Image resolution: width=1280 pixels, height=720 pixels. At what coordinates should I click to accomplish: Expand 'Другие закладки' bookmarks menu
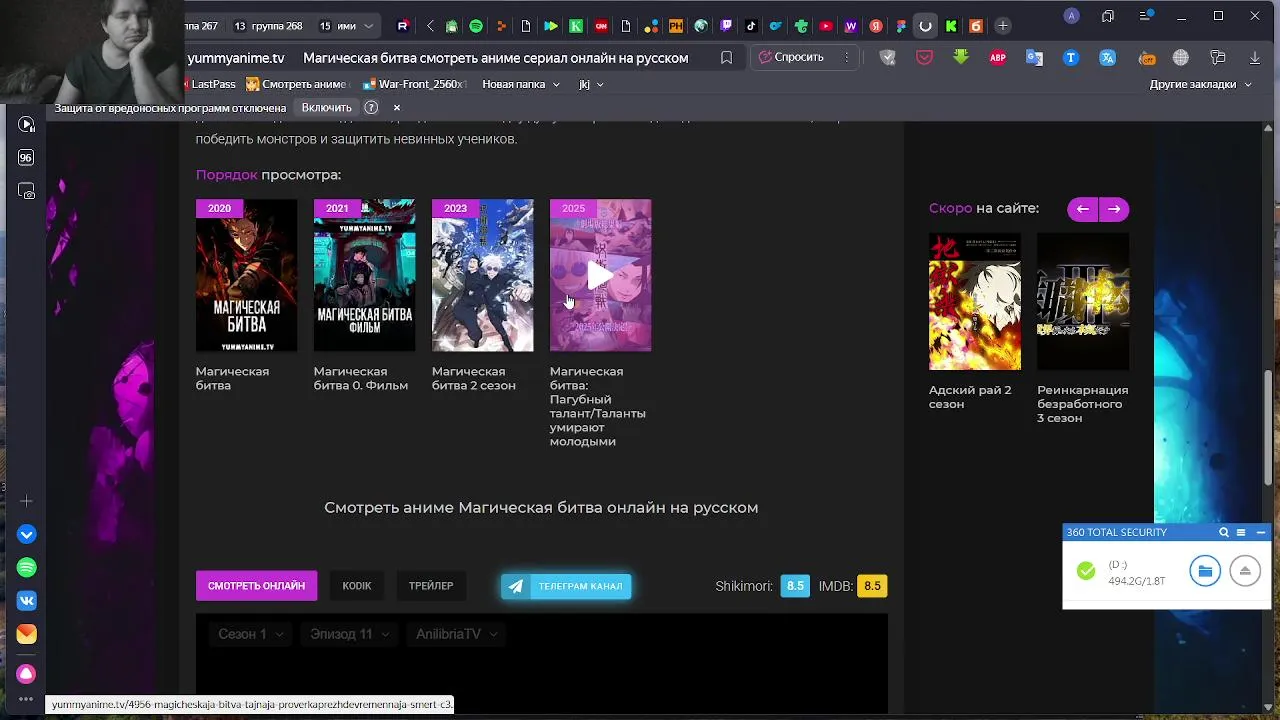(x=1200, y=84)
